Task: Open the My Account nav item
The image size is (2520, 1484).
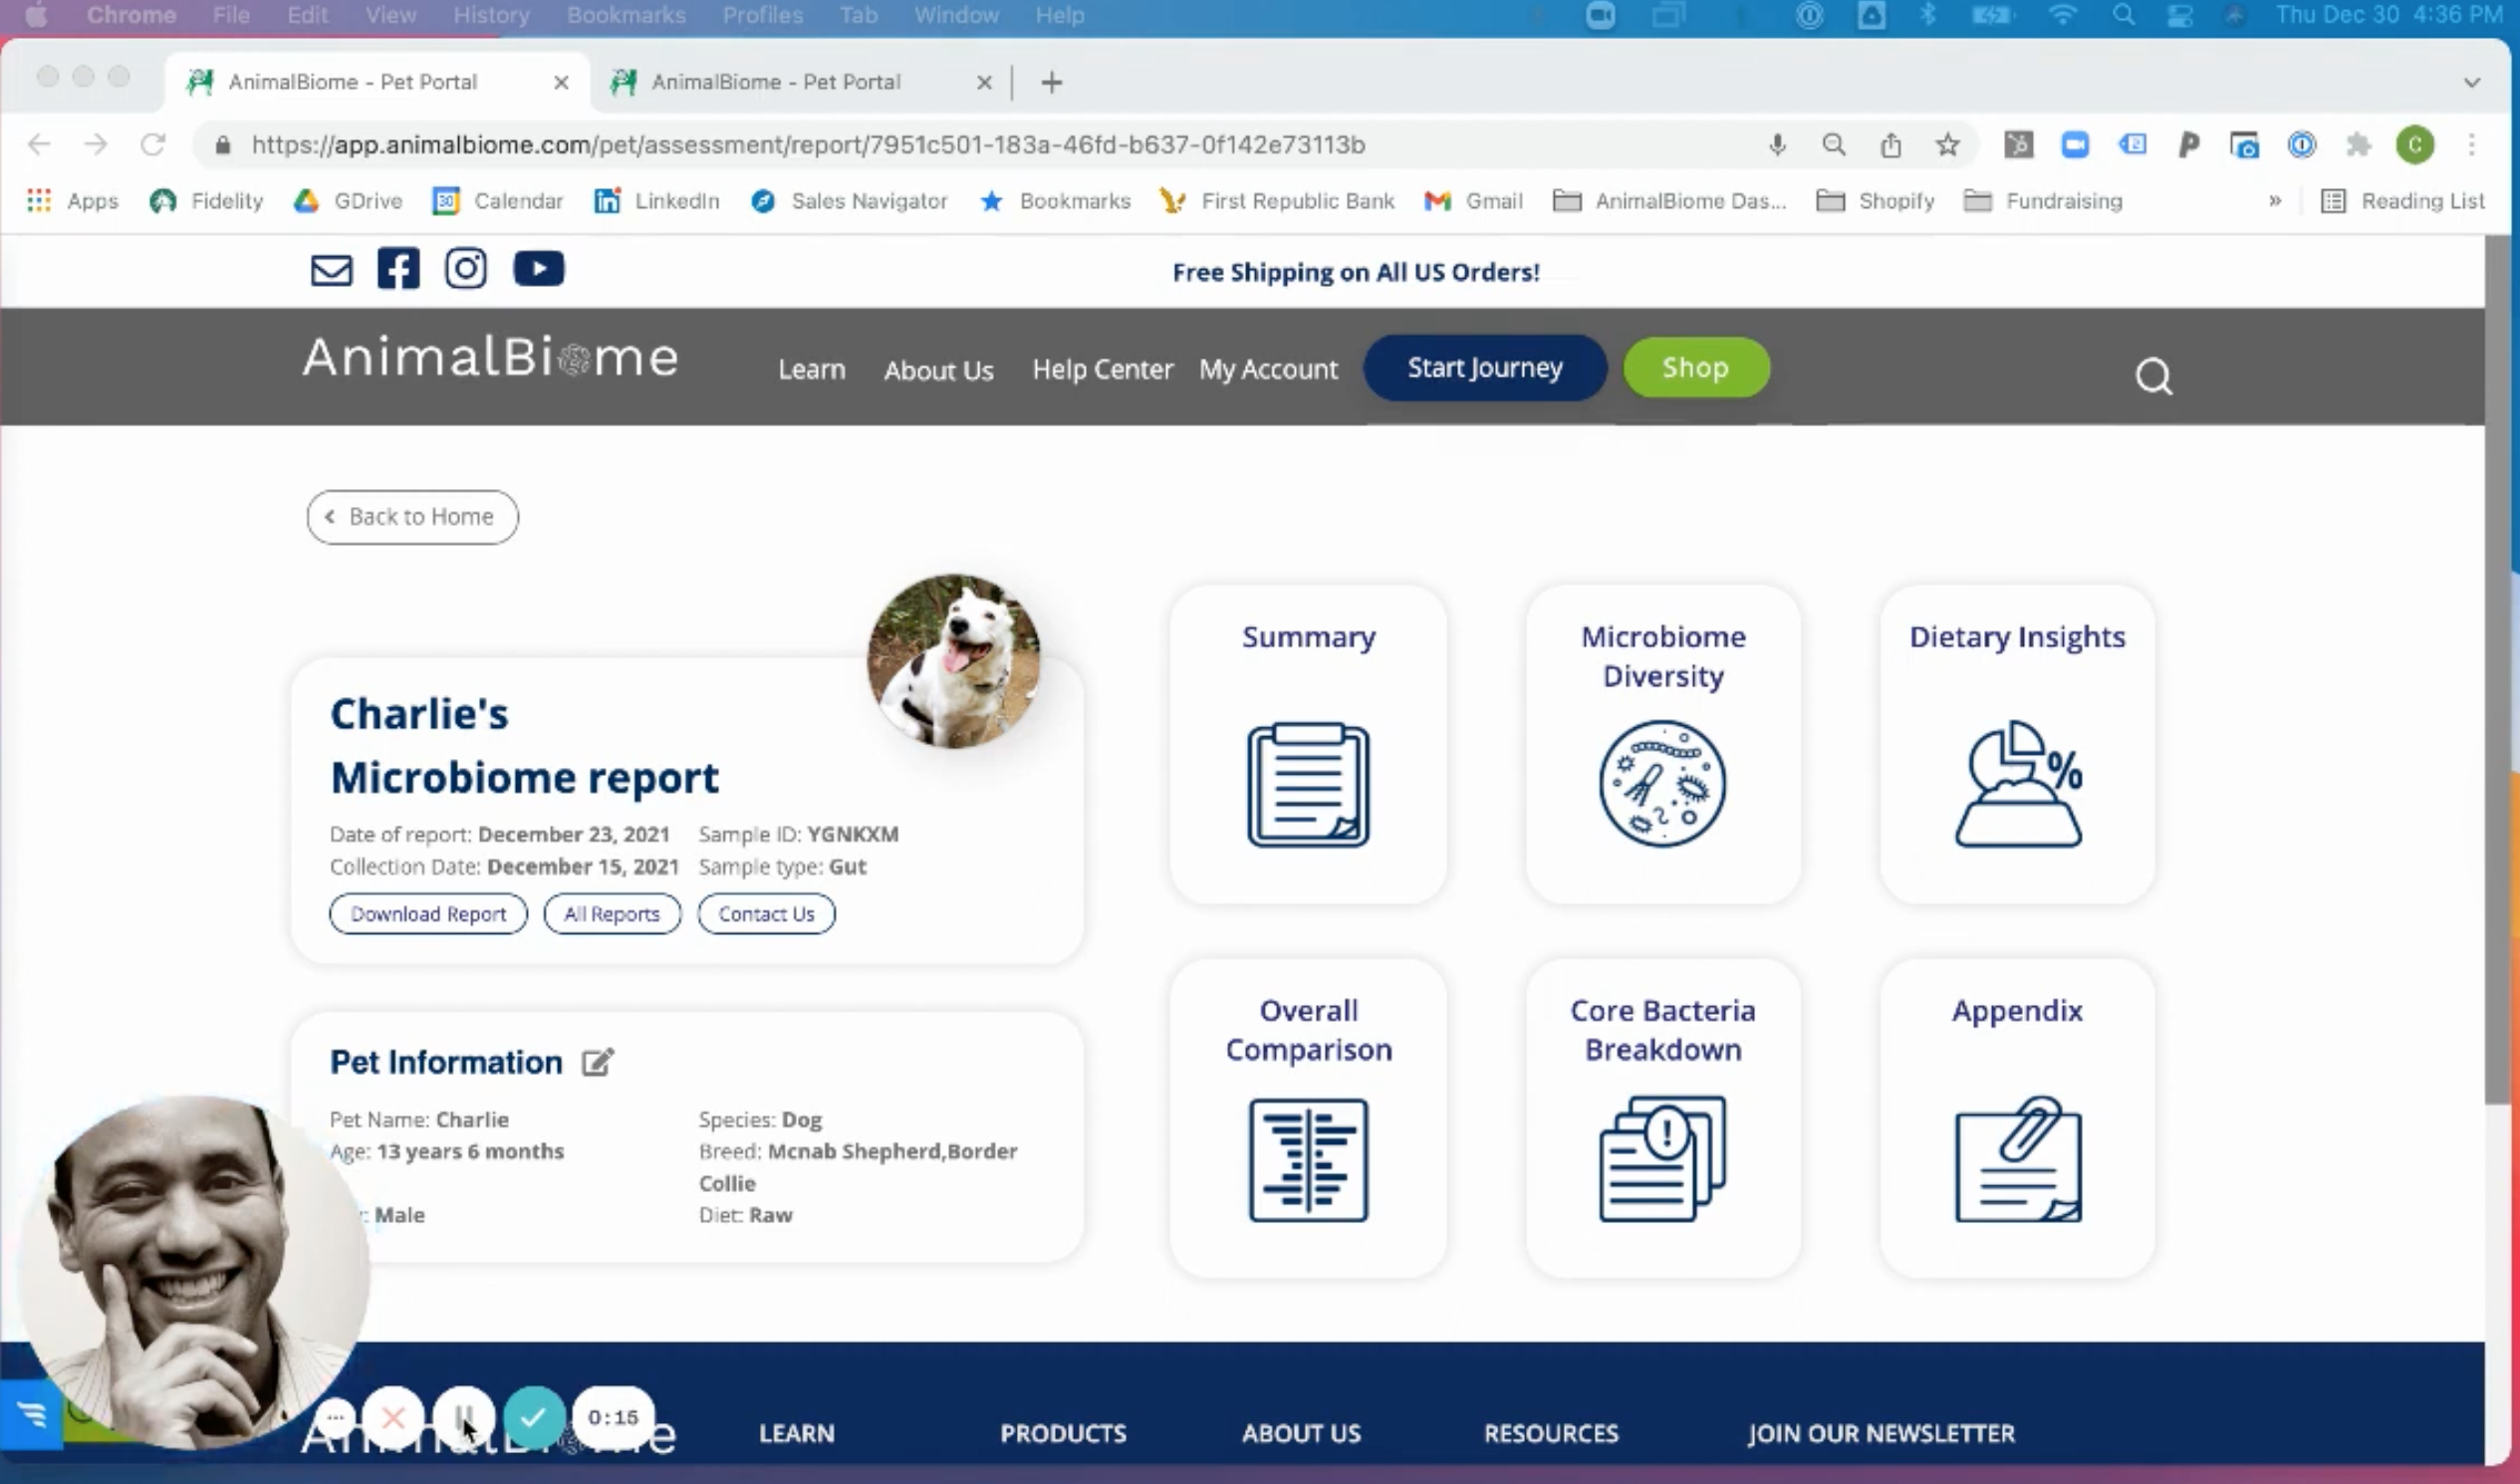Action: pyautogui.click(x=1268, y=369)
